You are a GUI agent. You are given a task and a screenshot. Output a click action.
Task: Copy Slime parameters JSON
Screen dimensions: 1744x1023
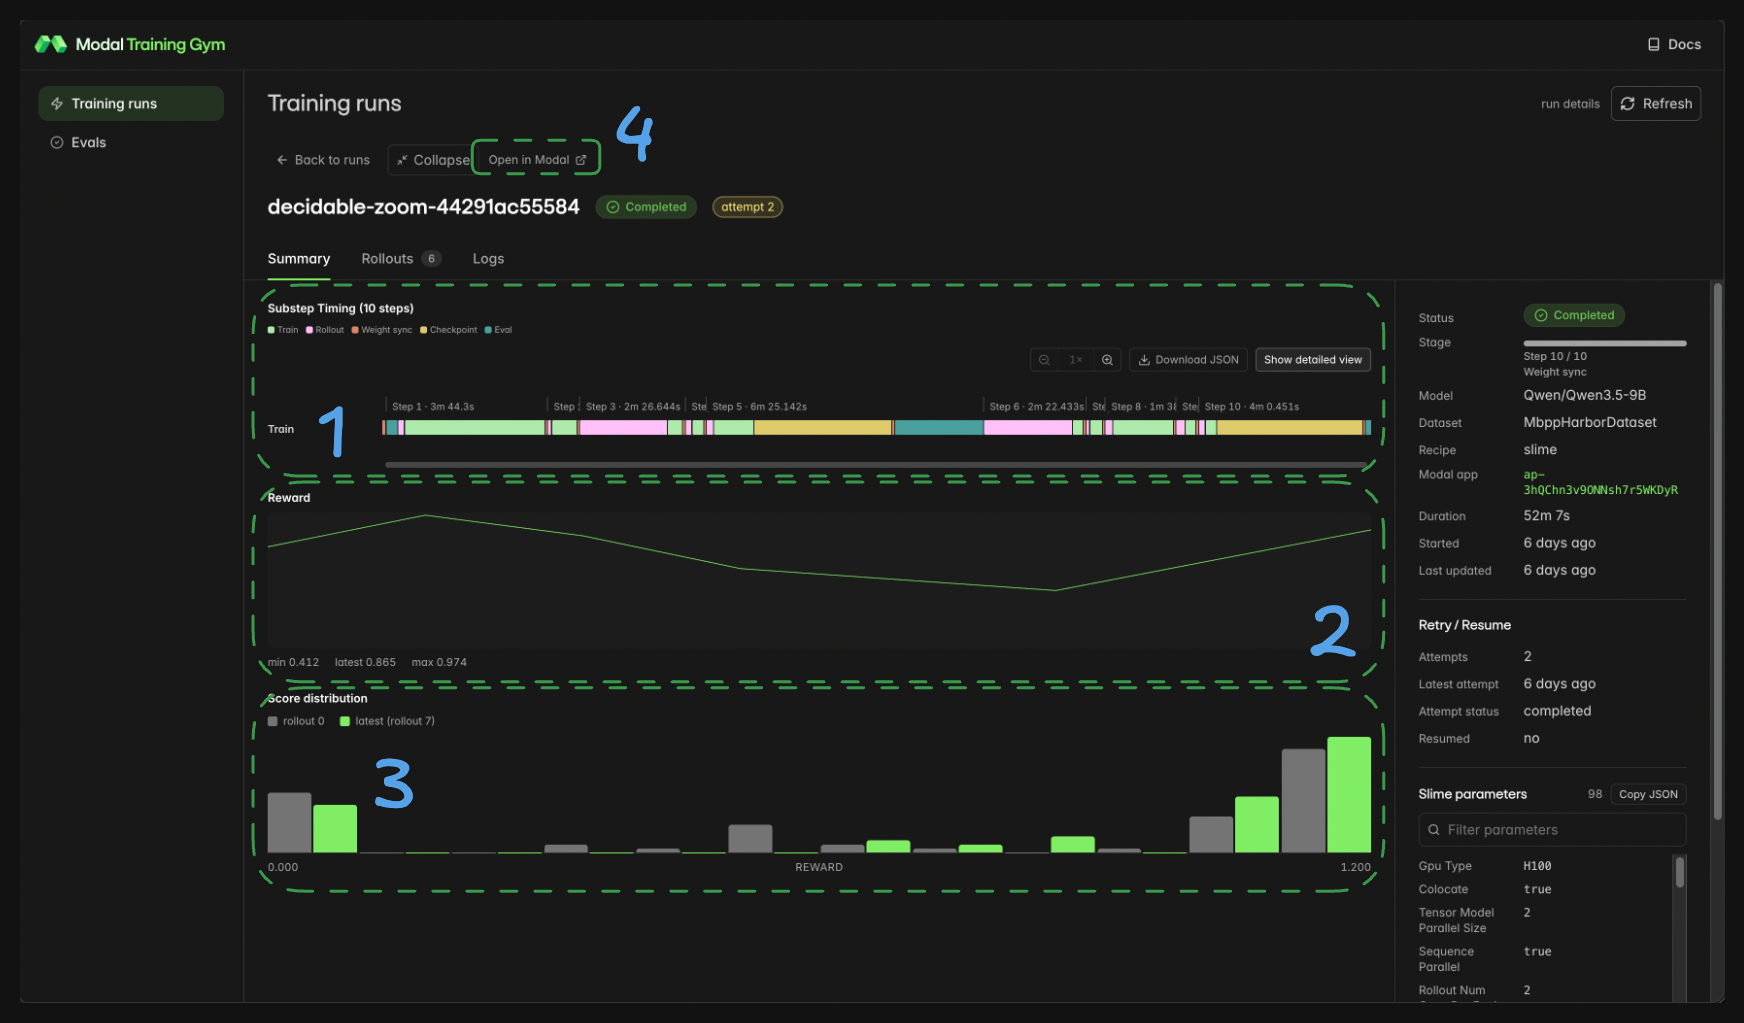pos(1648,794)
